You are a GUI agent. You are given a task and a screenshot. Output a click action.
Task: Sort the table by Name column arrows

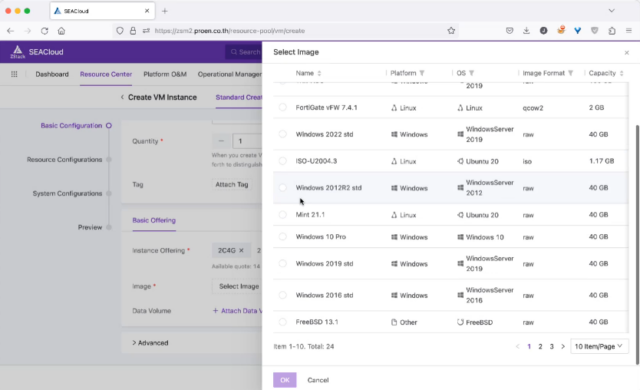click(x=319, y=73)
